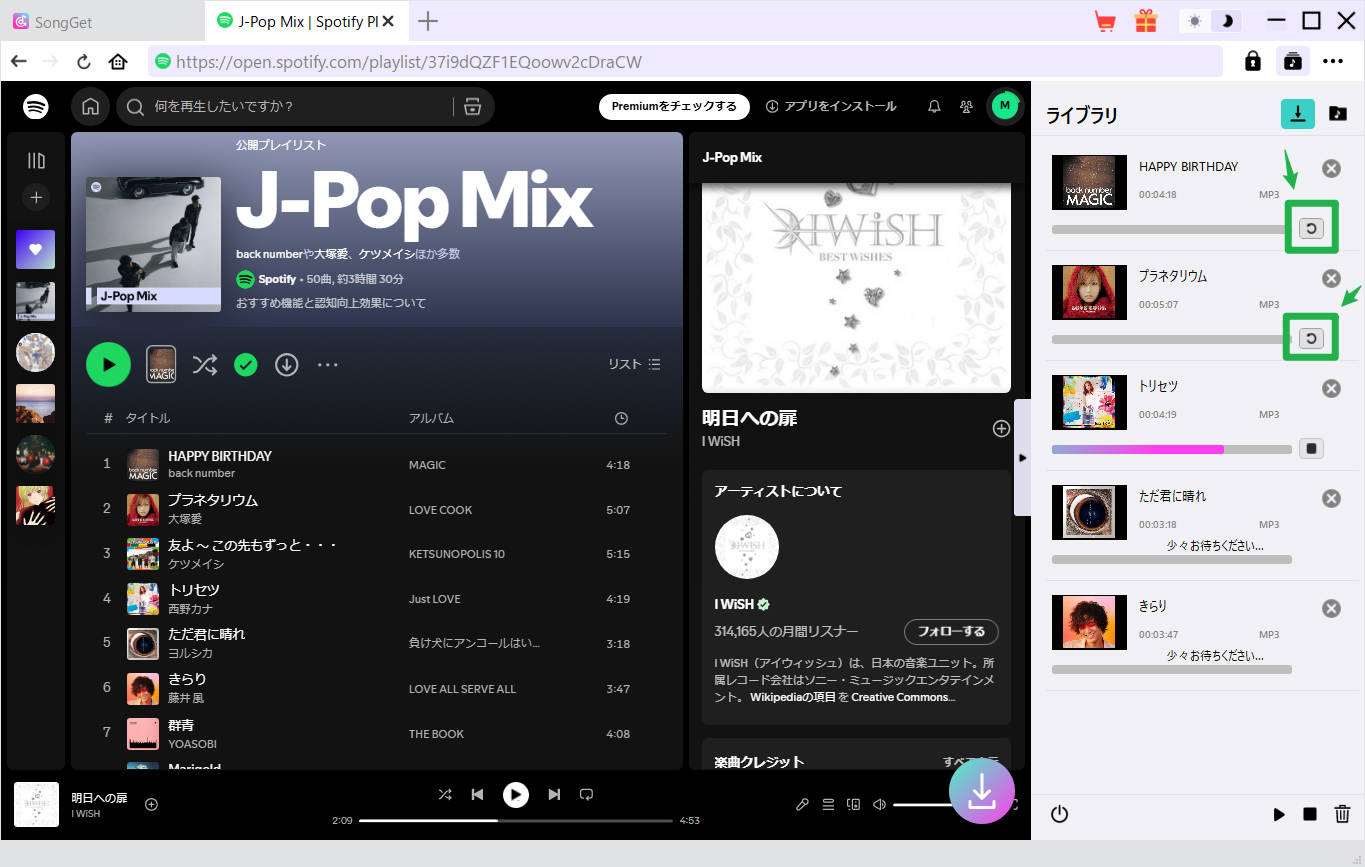The image size is (1365, 867).
Task: Click the playlist download arrow icon
Action: point(287,364)
